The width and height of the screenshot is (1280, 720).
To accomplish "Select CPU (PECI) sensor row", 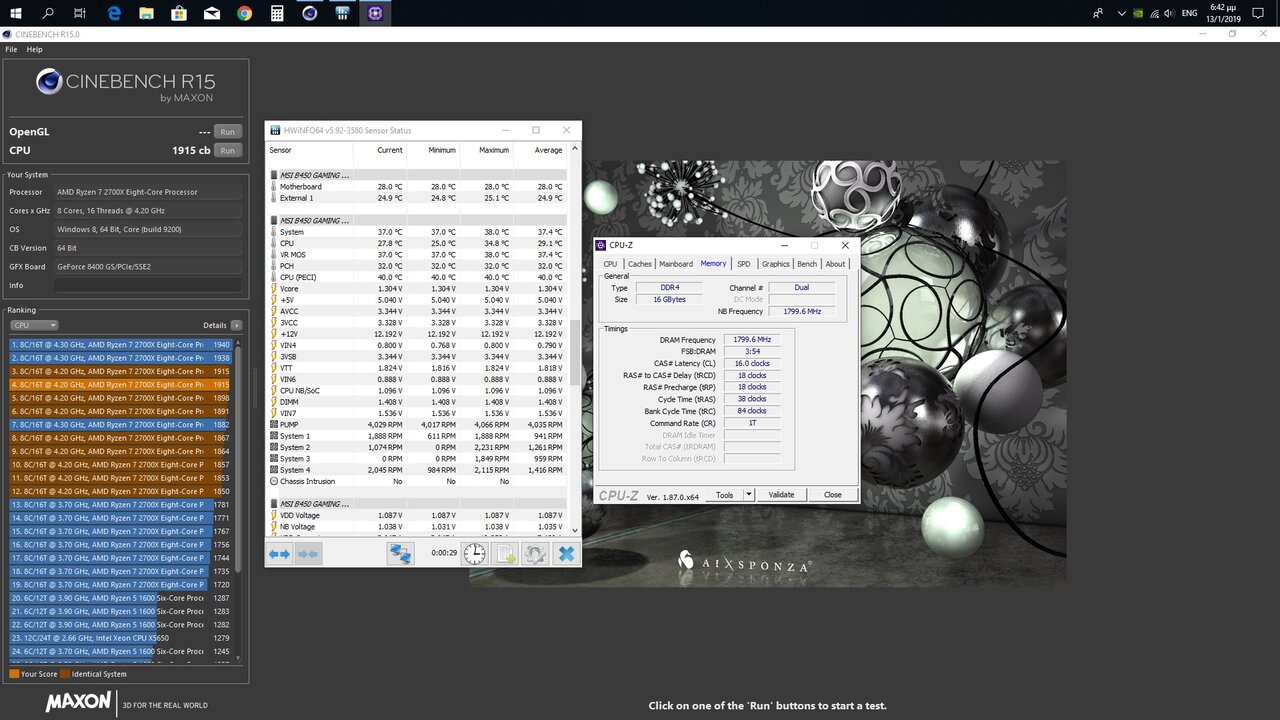I will tap(417, 277).
